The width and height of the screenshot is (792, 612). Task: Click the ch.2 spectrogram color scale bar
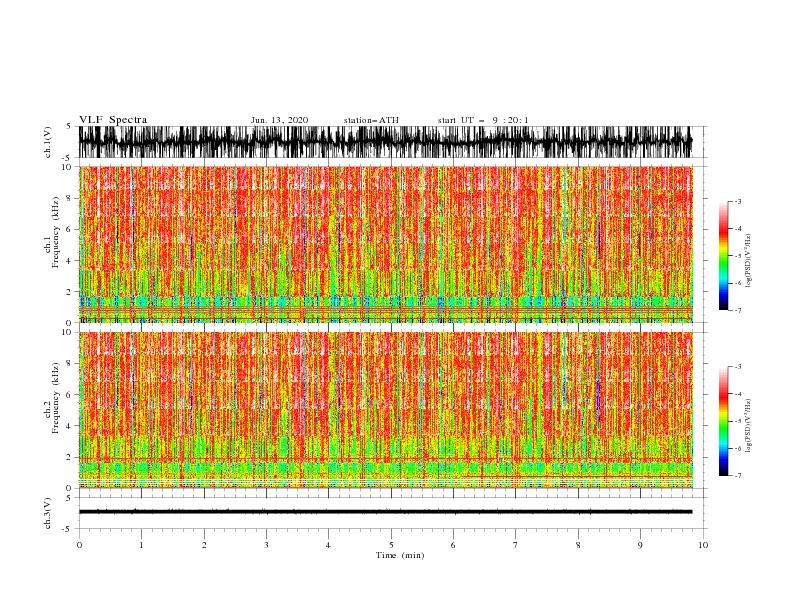[x=723, y=421]
